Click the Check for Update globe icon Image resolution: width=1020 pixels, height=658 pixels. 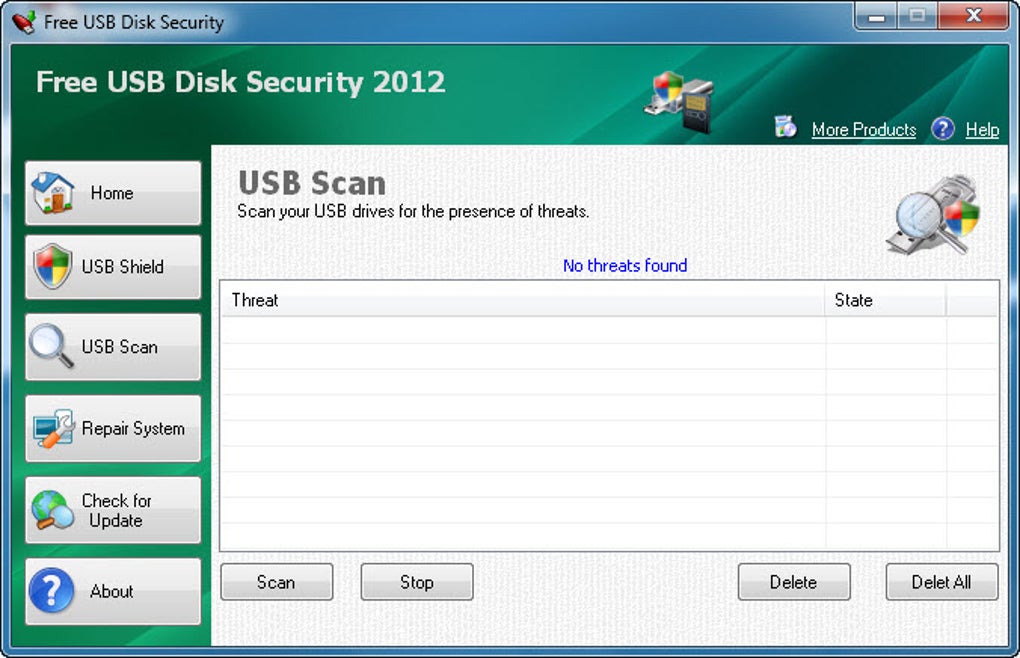[52, 510]
